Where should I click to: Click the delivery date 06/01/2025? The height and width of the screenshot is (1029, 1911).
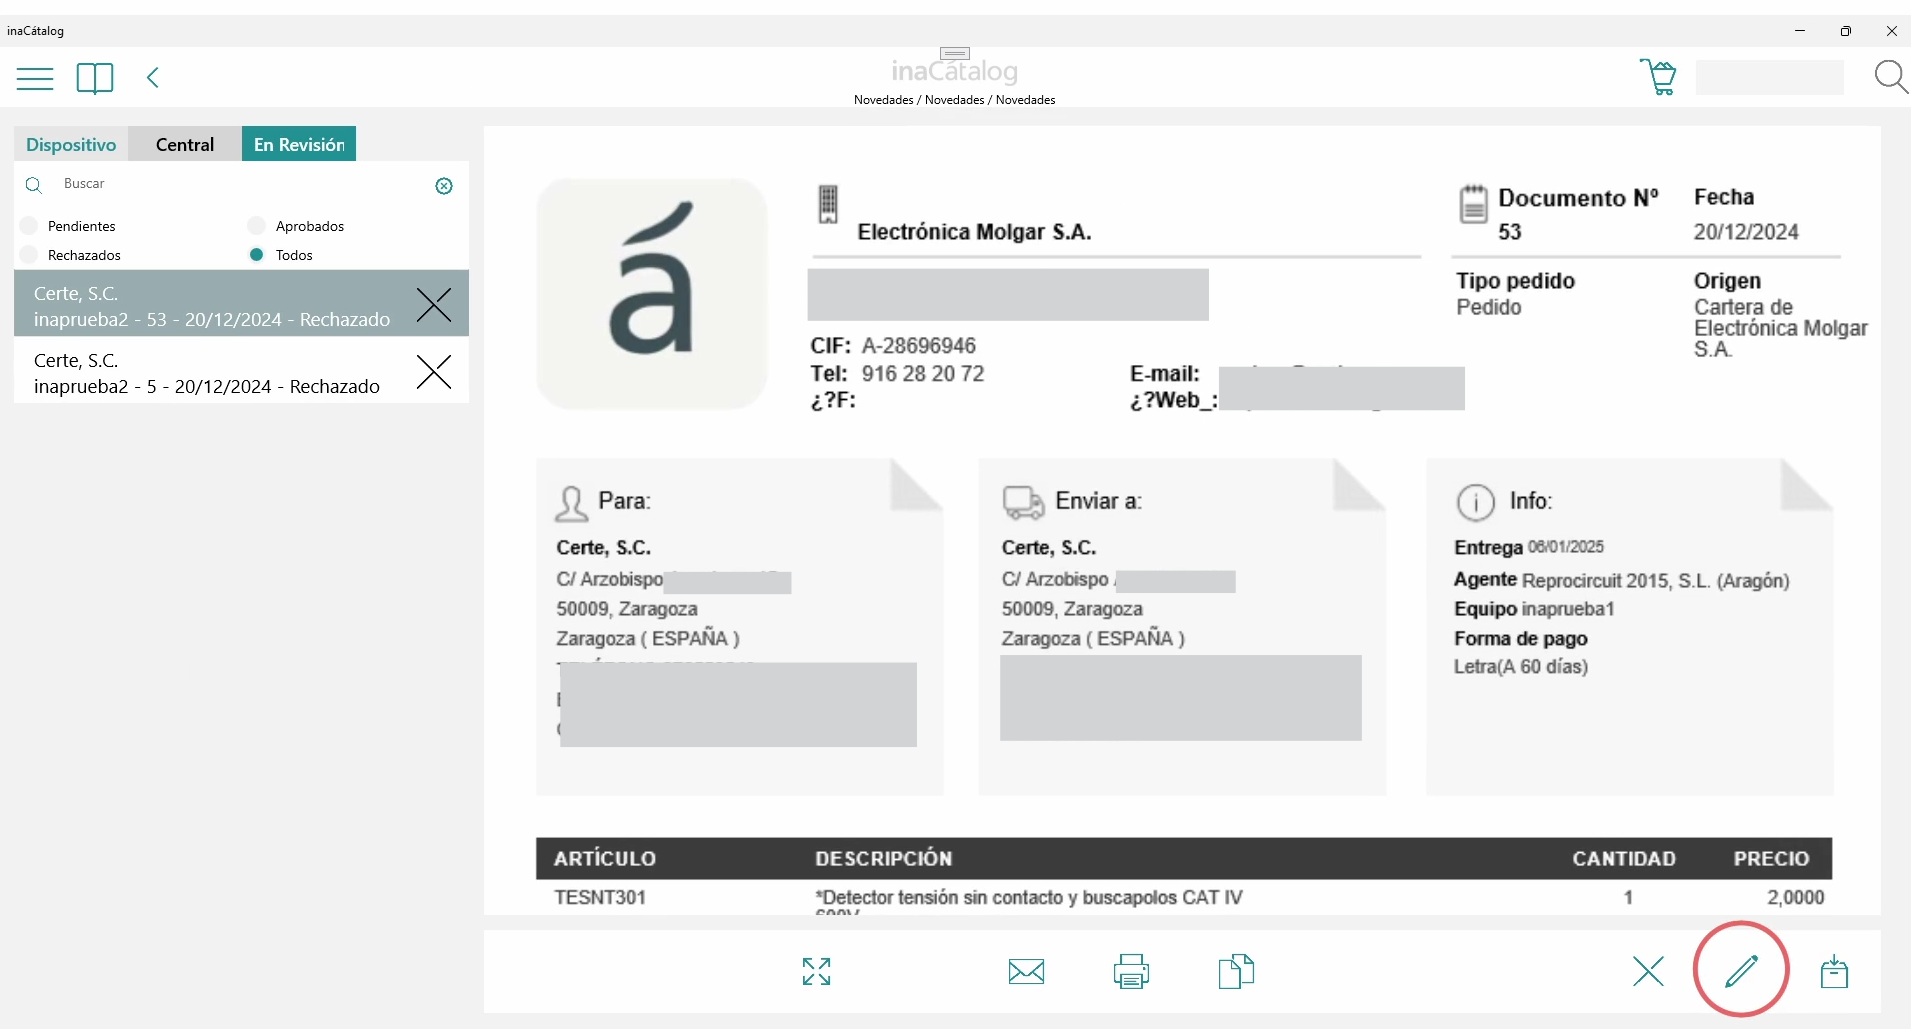click(x=1566, y=547)
